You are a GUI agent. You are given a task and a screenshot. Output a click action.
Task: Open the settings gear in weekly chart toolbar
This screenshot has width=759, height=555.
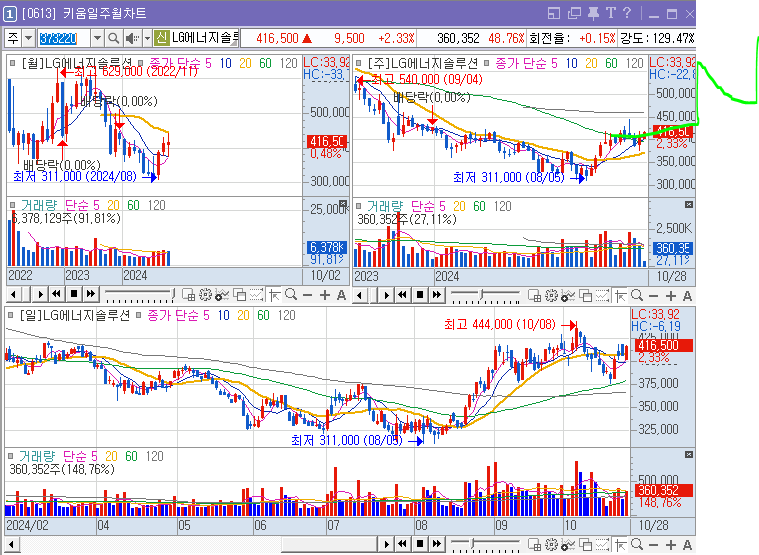pos(551,295)
